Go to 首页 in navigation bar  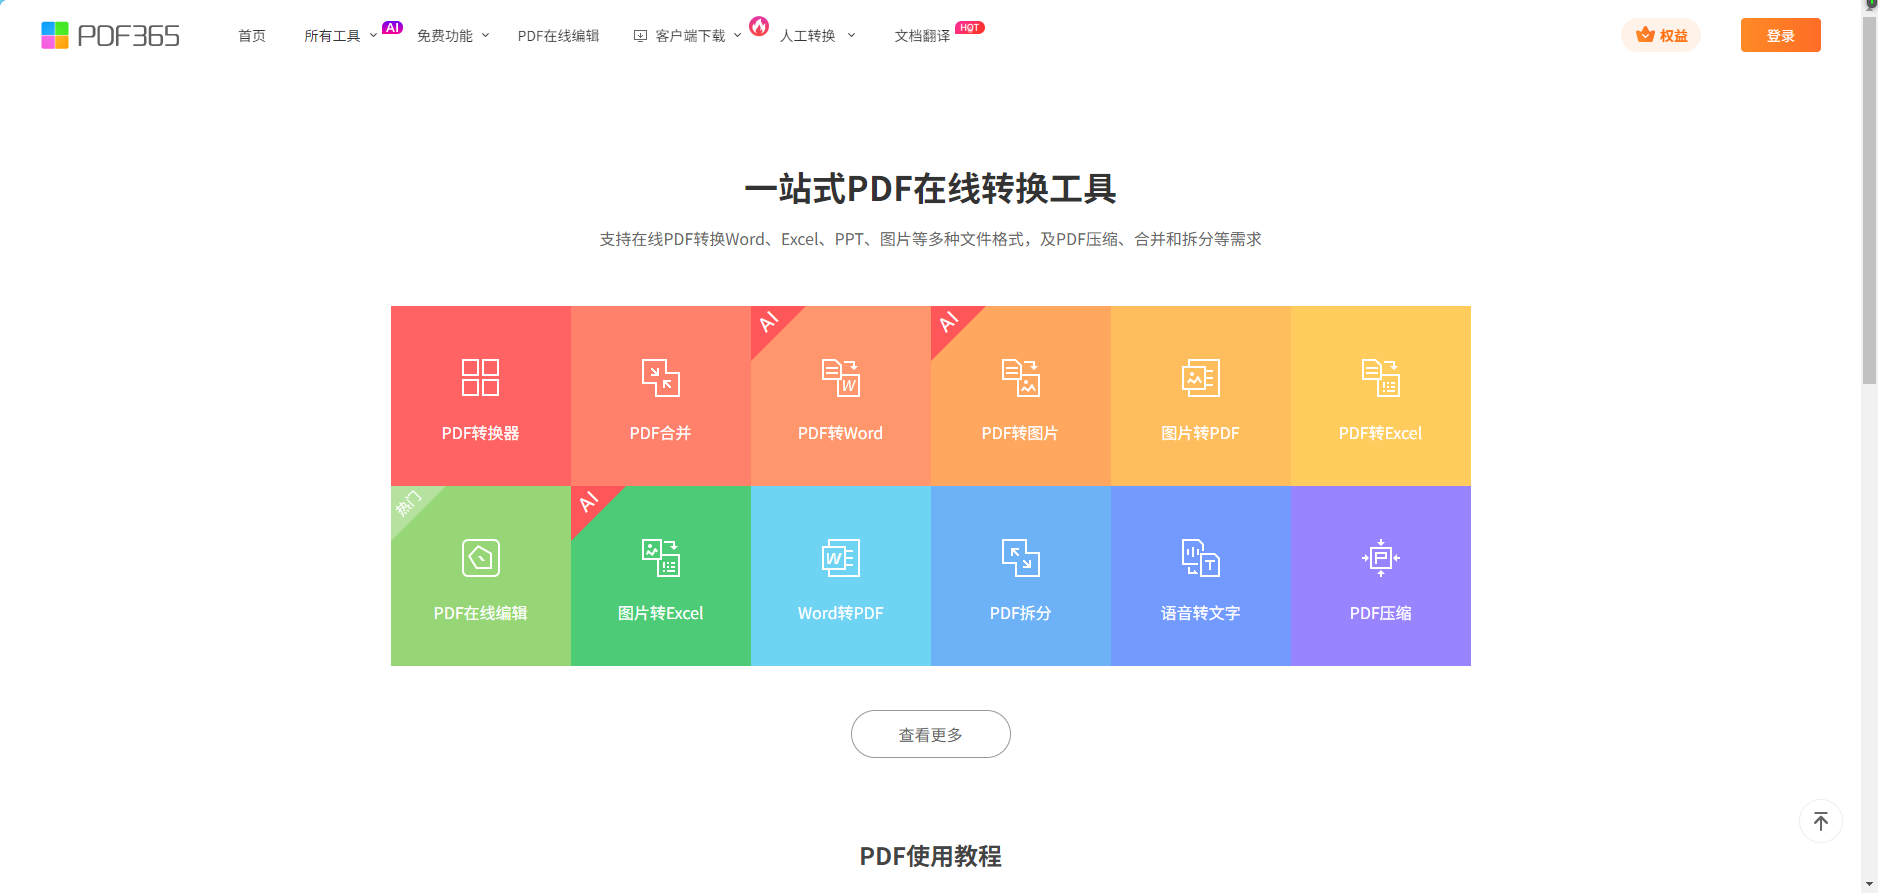[x=252, y=36]
